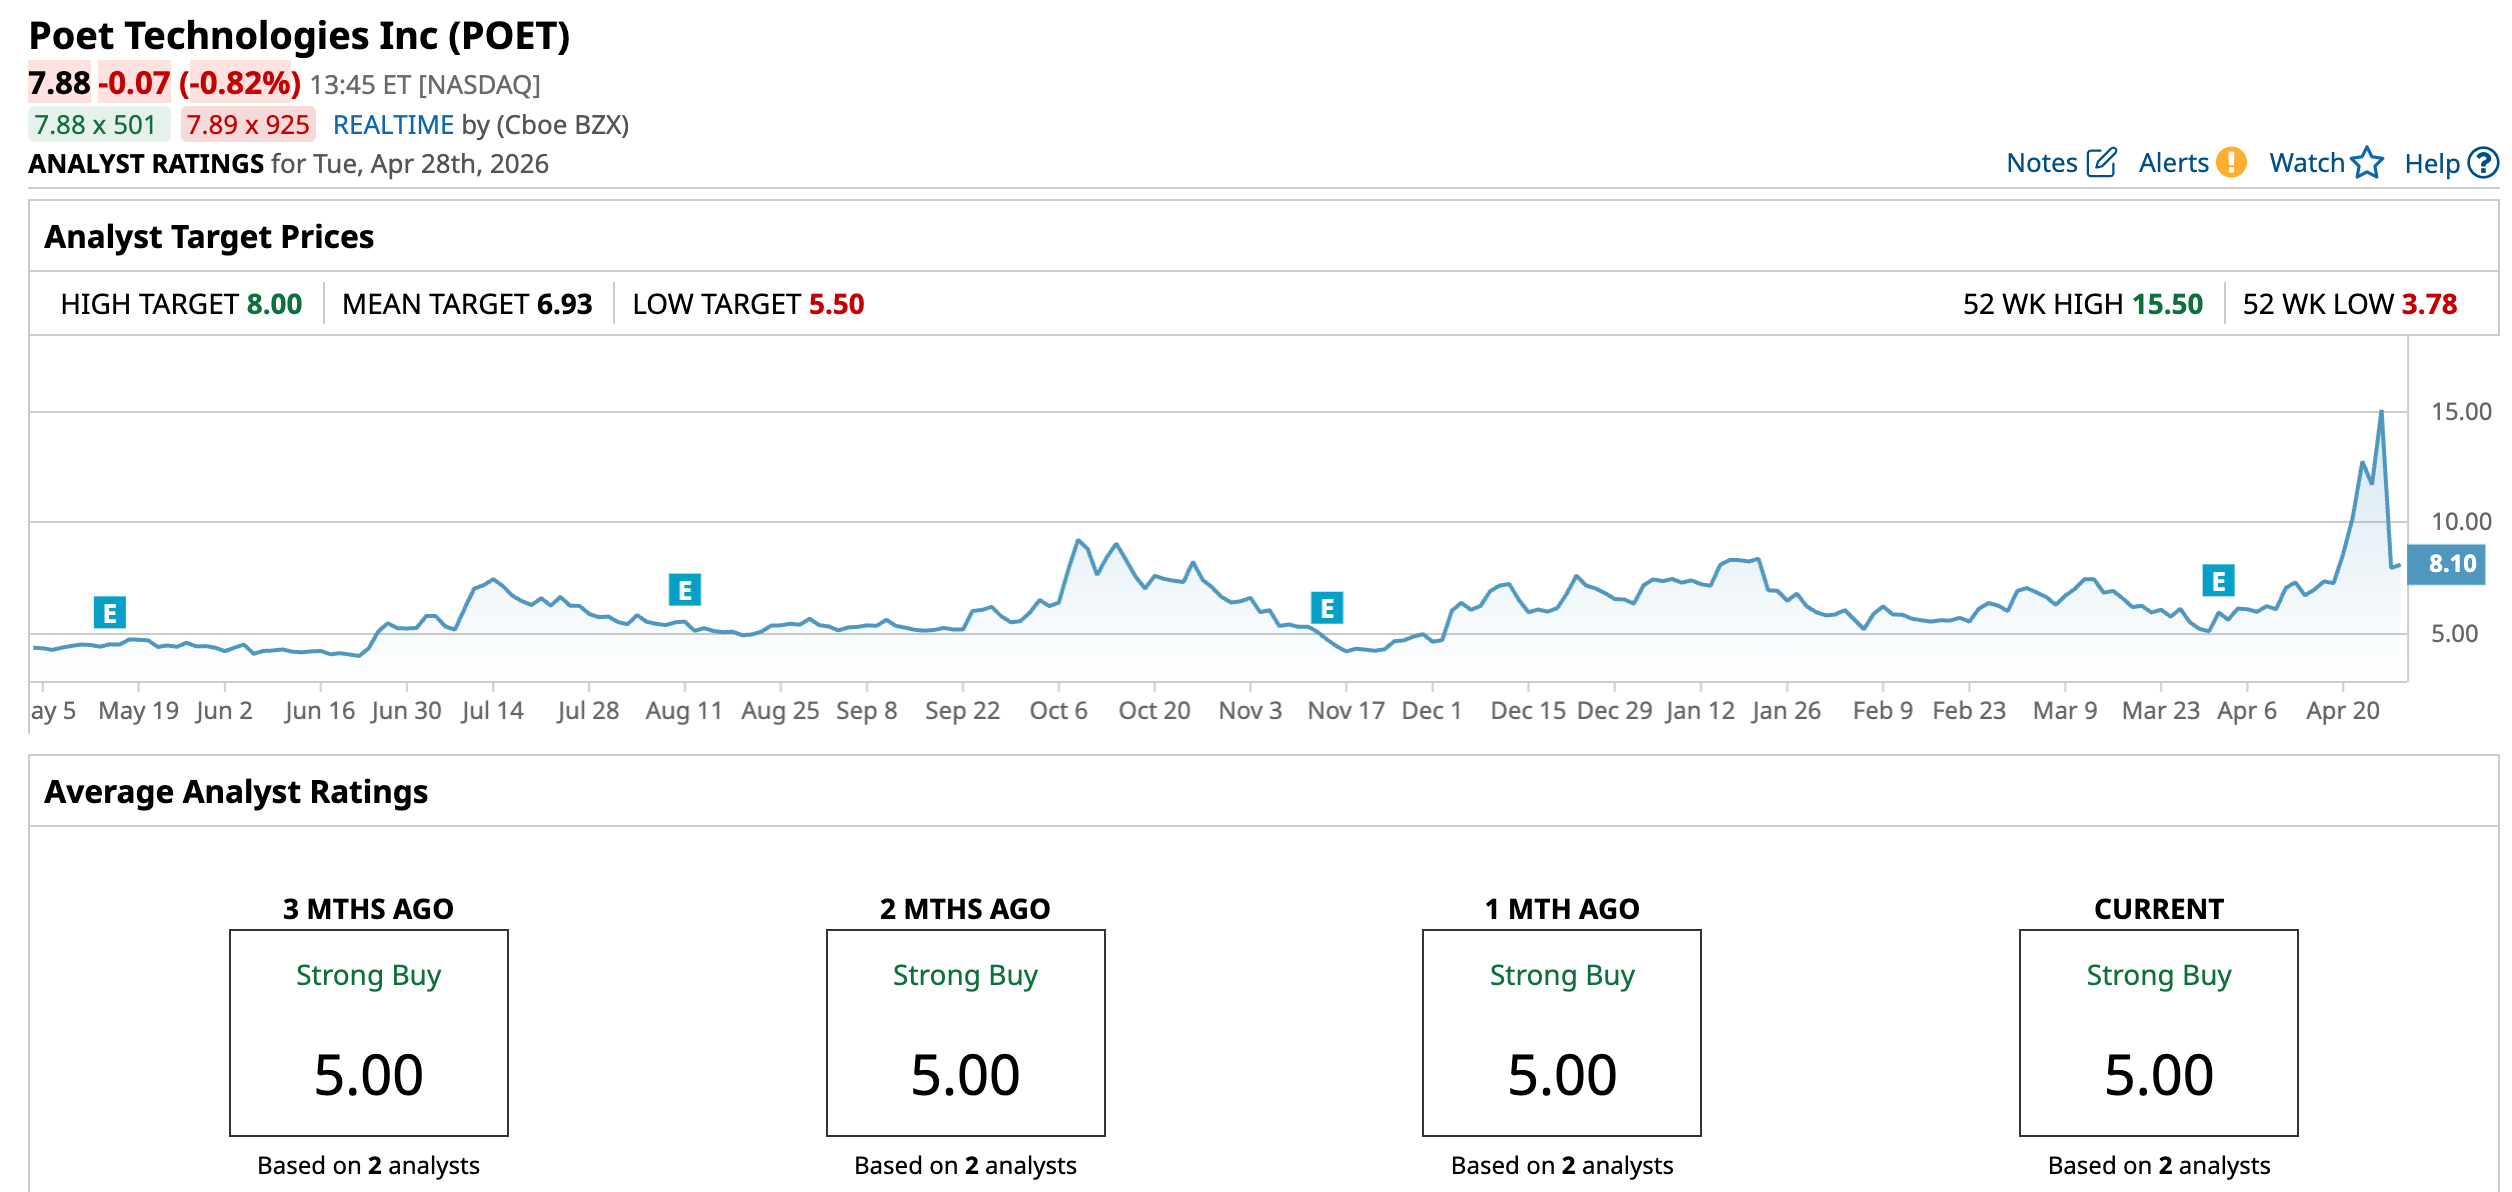Click the Watch star icon
2512x1192 pixels.
point(2367,163)
